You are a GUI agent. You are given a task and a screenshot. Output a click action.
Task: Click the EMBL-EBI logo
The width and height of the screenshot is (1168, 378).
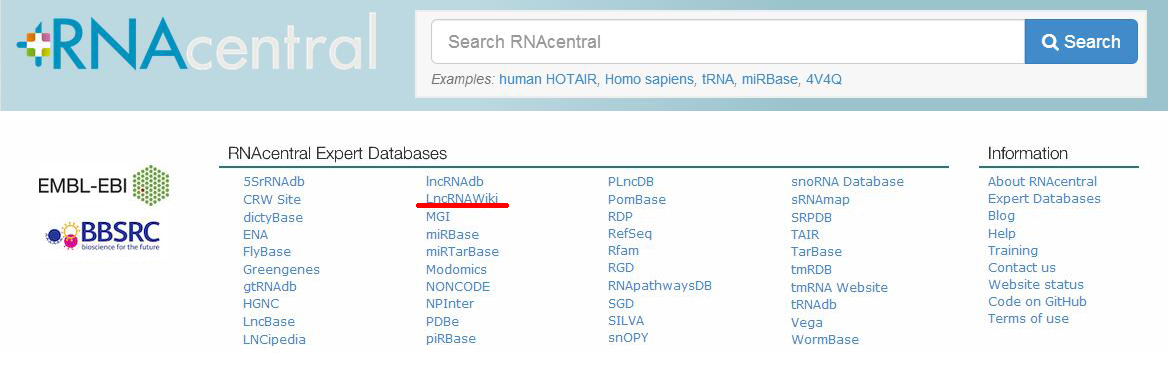[104, 186]
